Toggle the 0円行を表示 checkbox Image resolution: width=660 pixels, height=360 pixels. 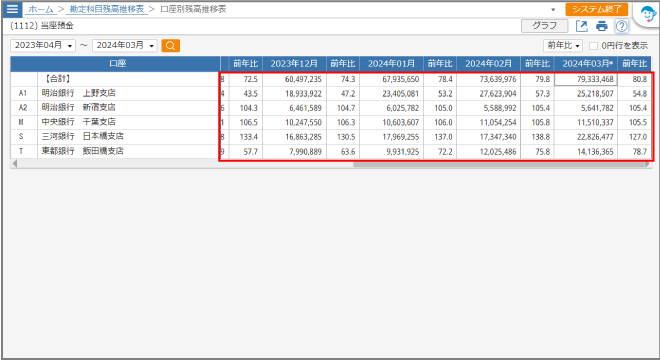click(x=593, y=45)
